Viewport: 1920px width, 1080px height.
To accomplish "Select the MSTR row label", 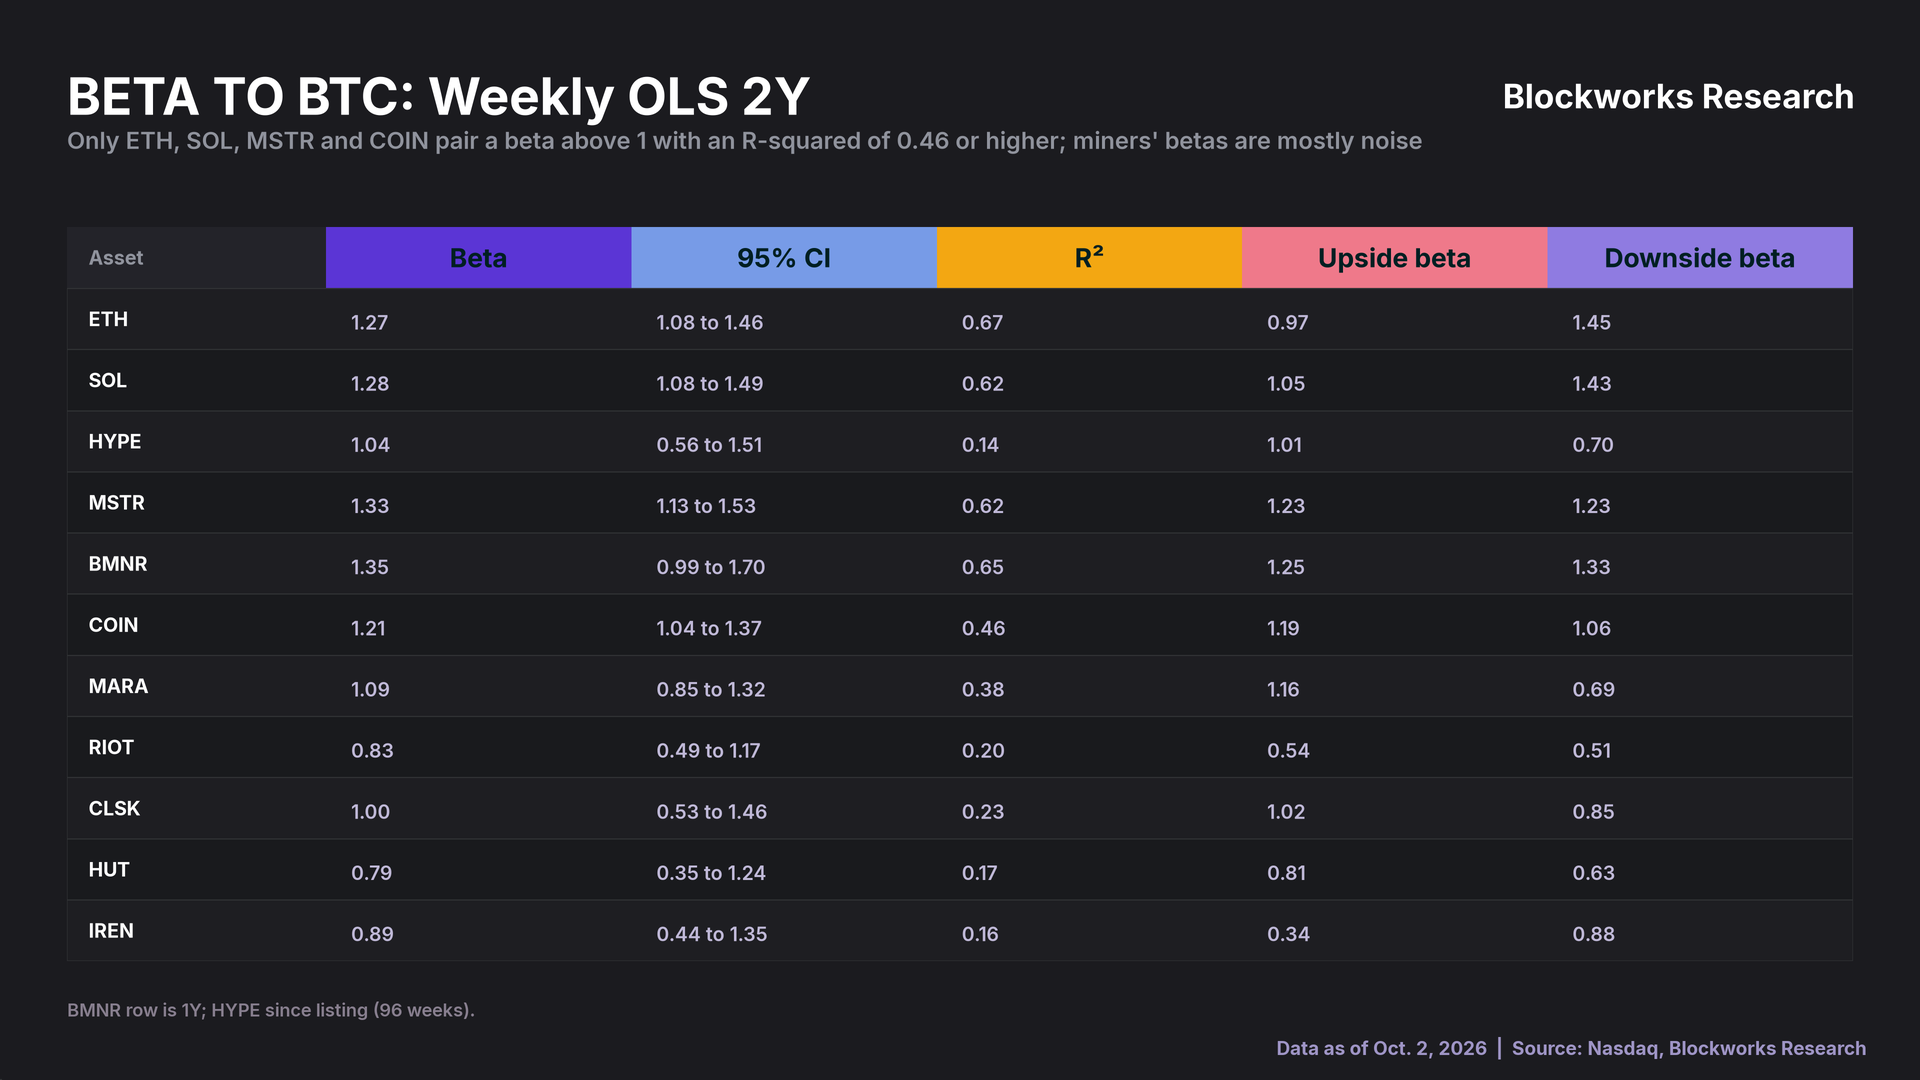I will click(117, 502).
